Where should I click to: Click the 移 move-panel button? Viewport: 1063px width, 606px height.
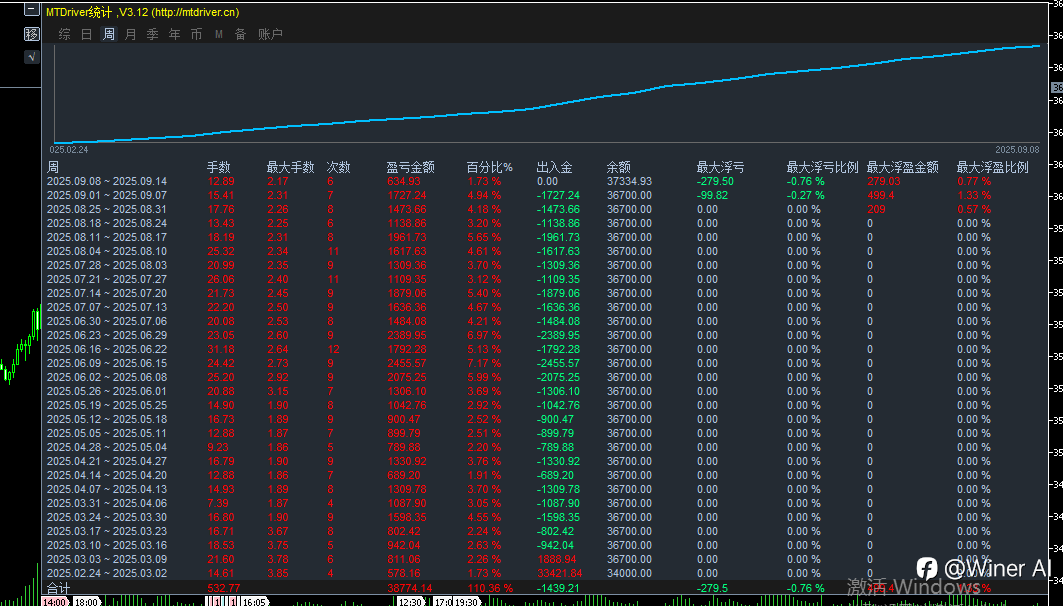pos(32,34)
